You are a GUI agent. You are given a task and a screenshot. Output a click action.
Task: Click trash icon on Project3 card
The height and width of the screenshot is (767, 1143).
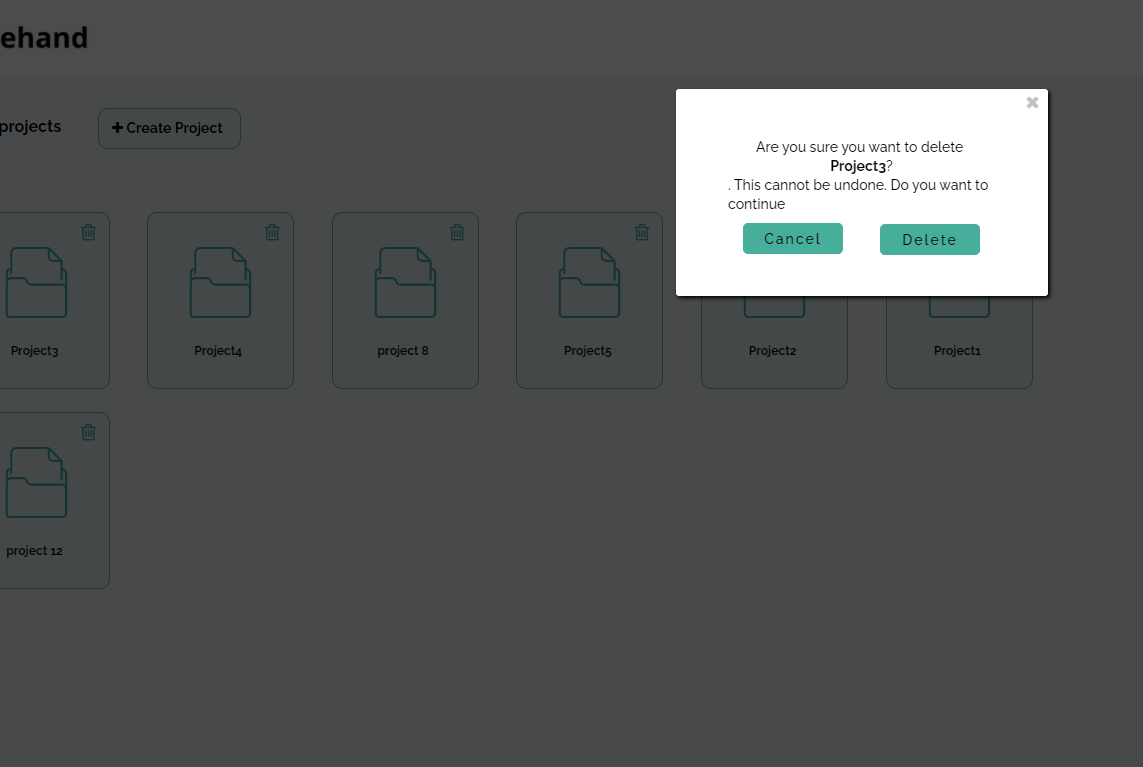coord(88,232)
